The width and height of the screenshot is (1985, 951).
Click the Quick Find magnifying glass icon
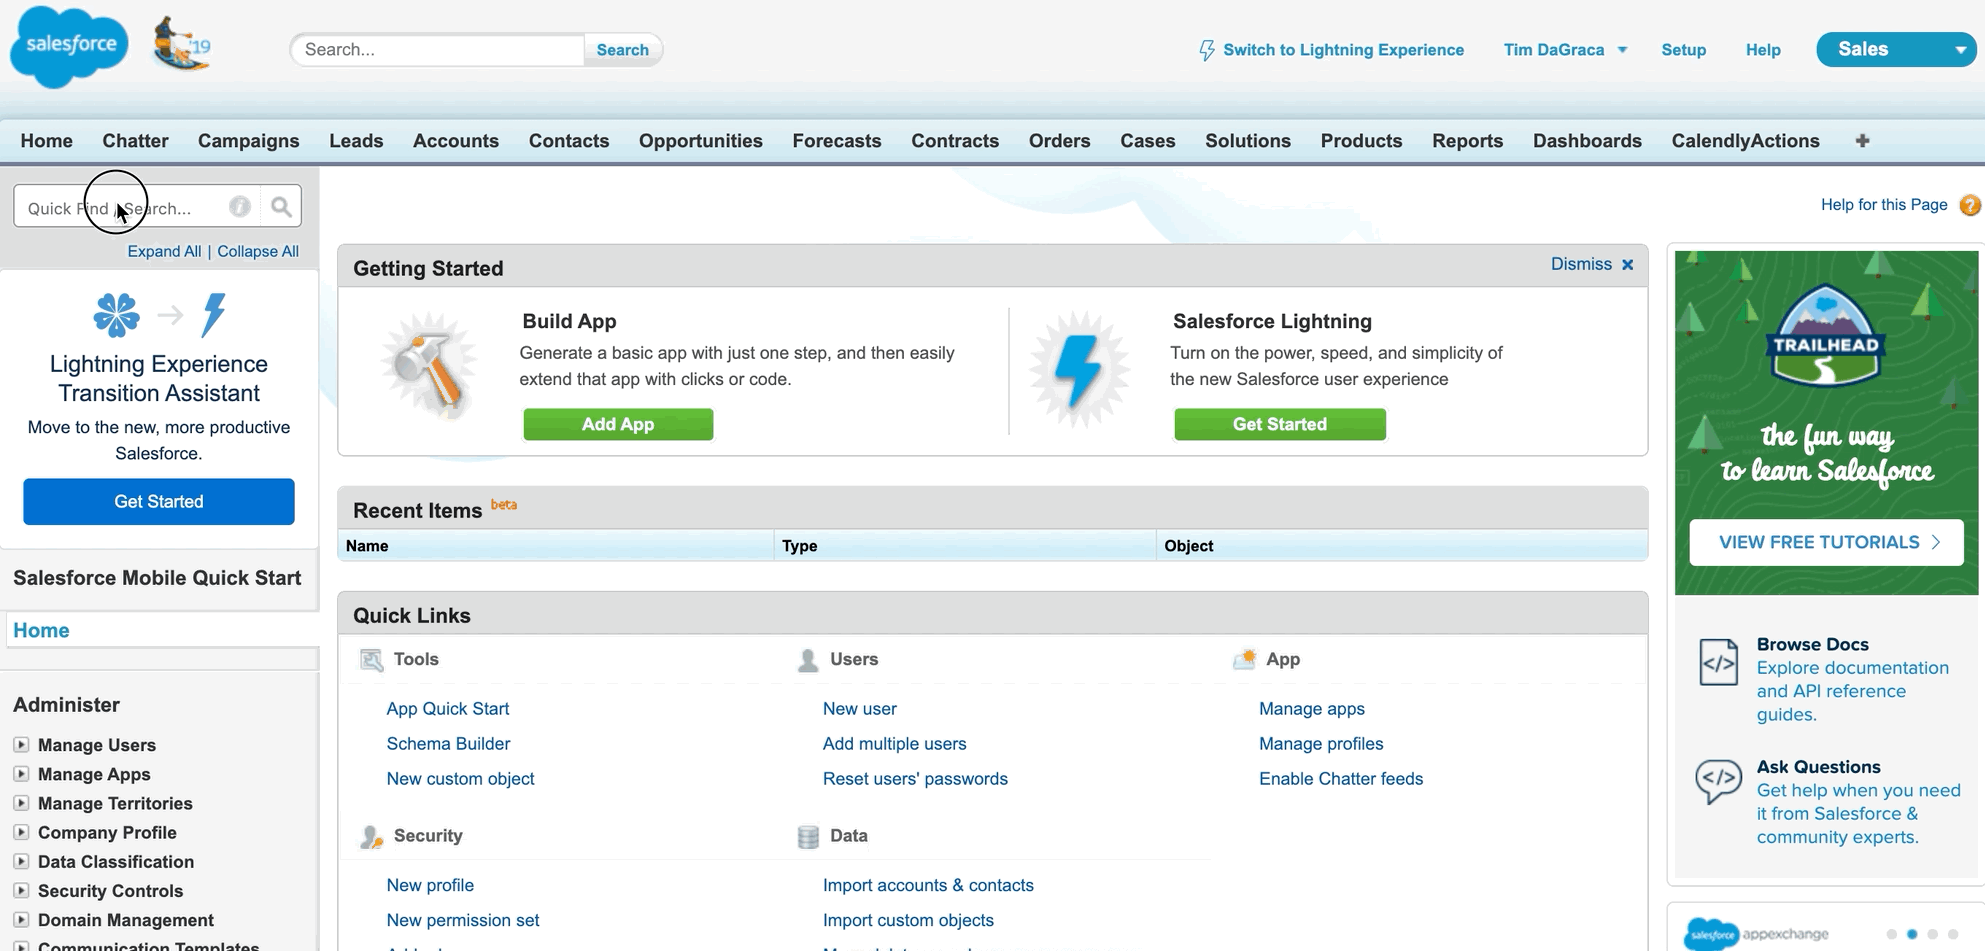pos(281,205)
